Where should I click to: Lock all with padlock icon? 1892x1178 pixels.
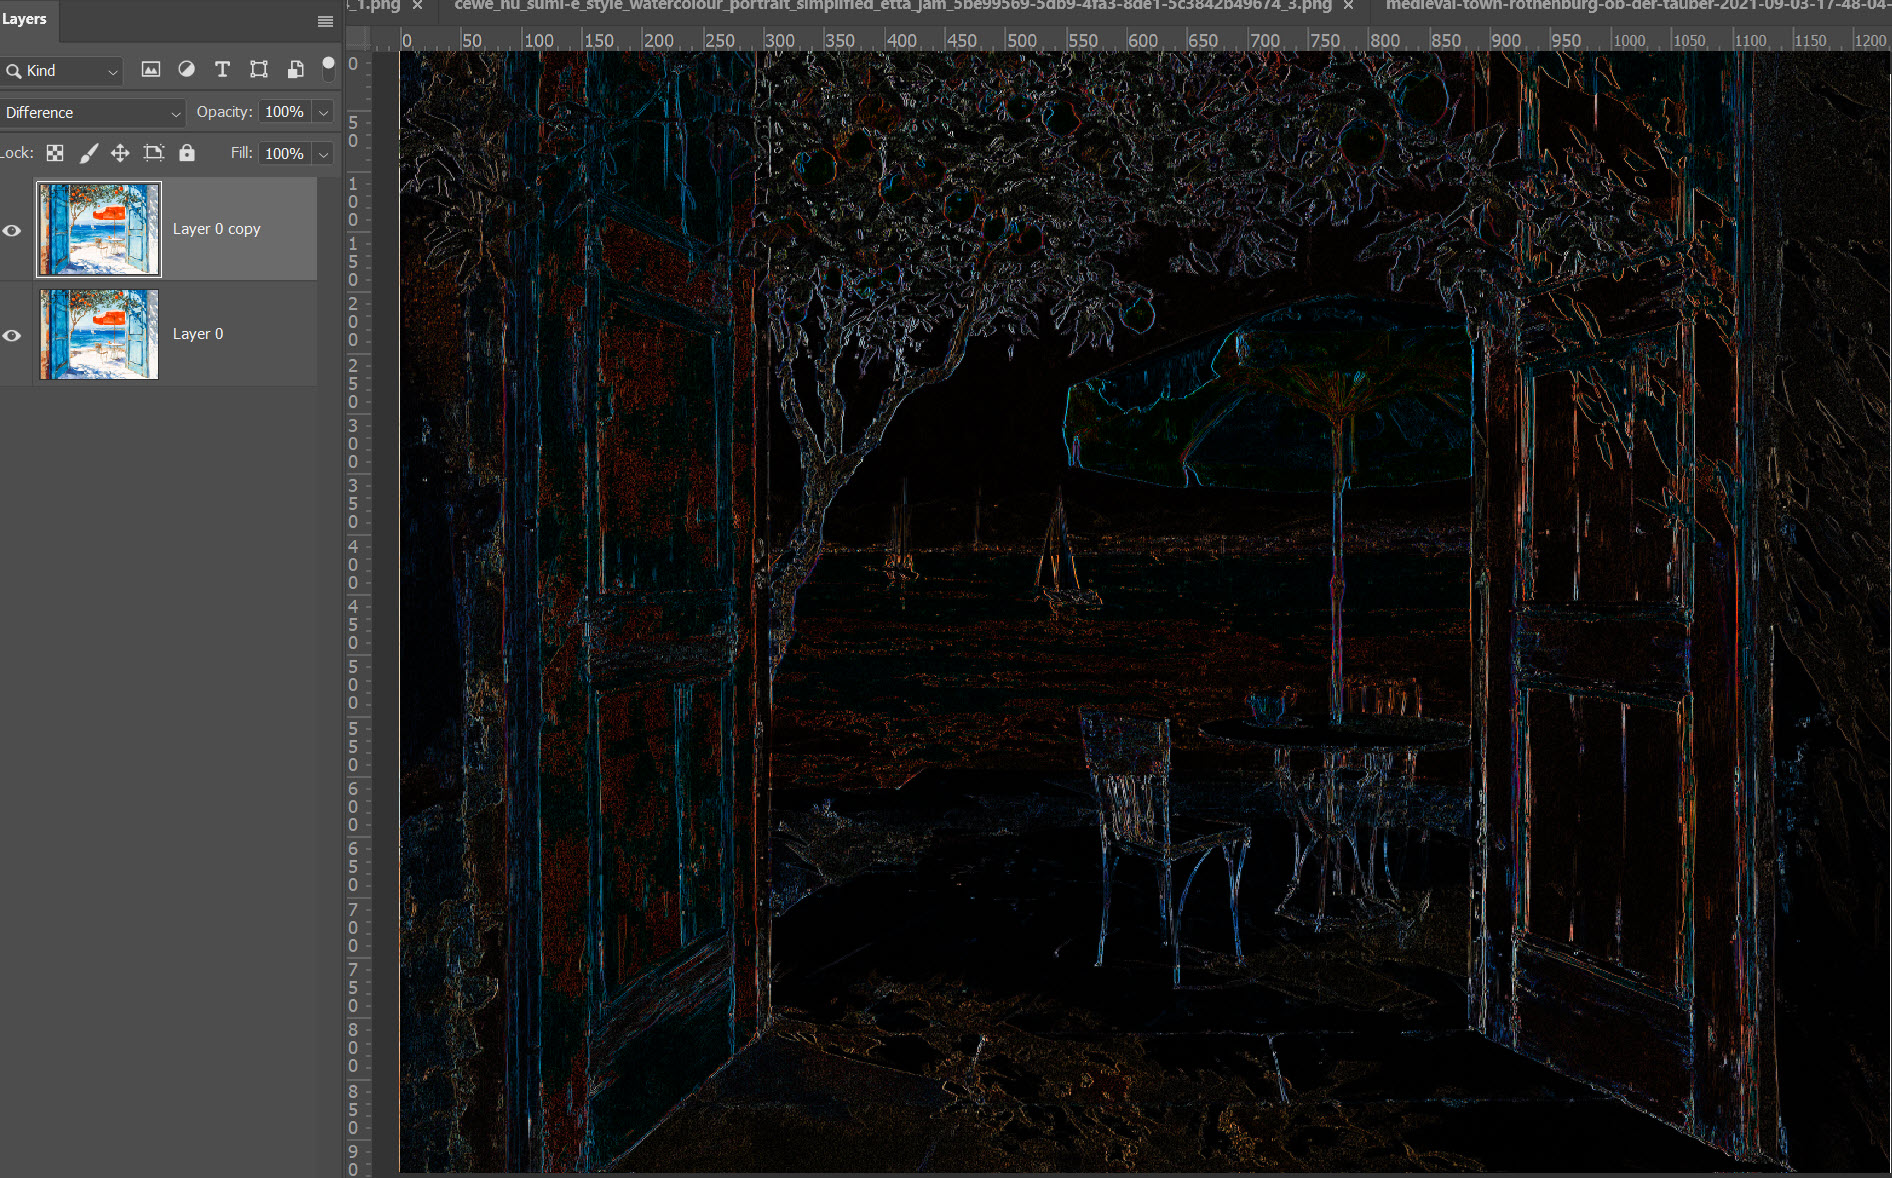pyautogui.click(x=187, y=153)
